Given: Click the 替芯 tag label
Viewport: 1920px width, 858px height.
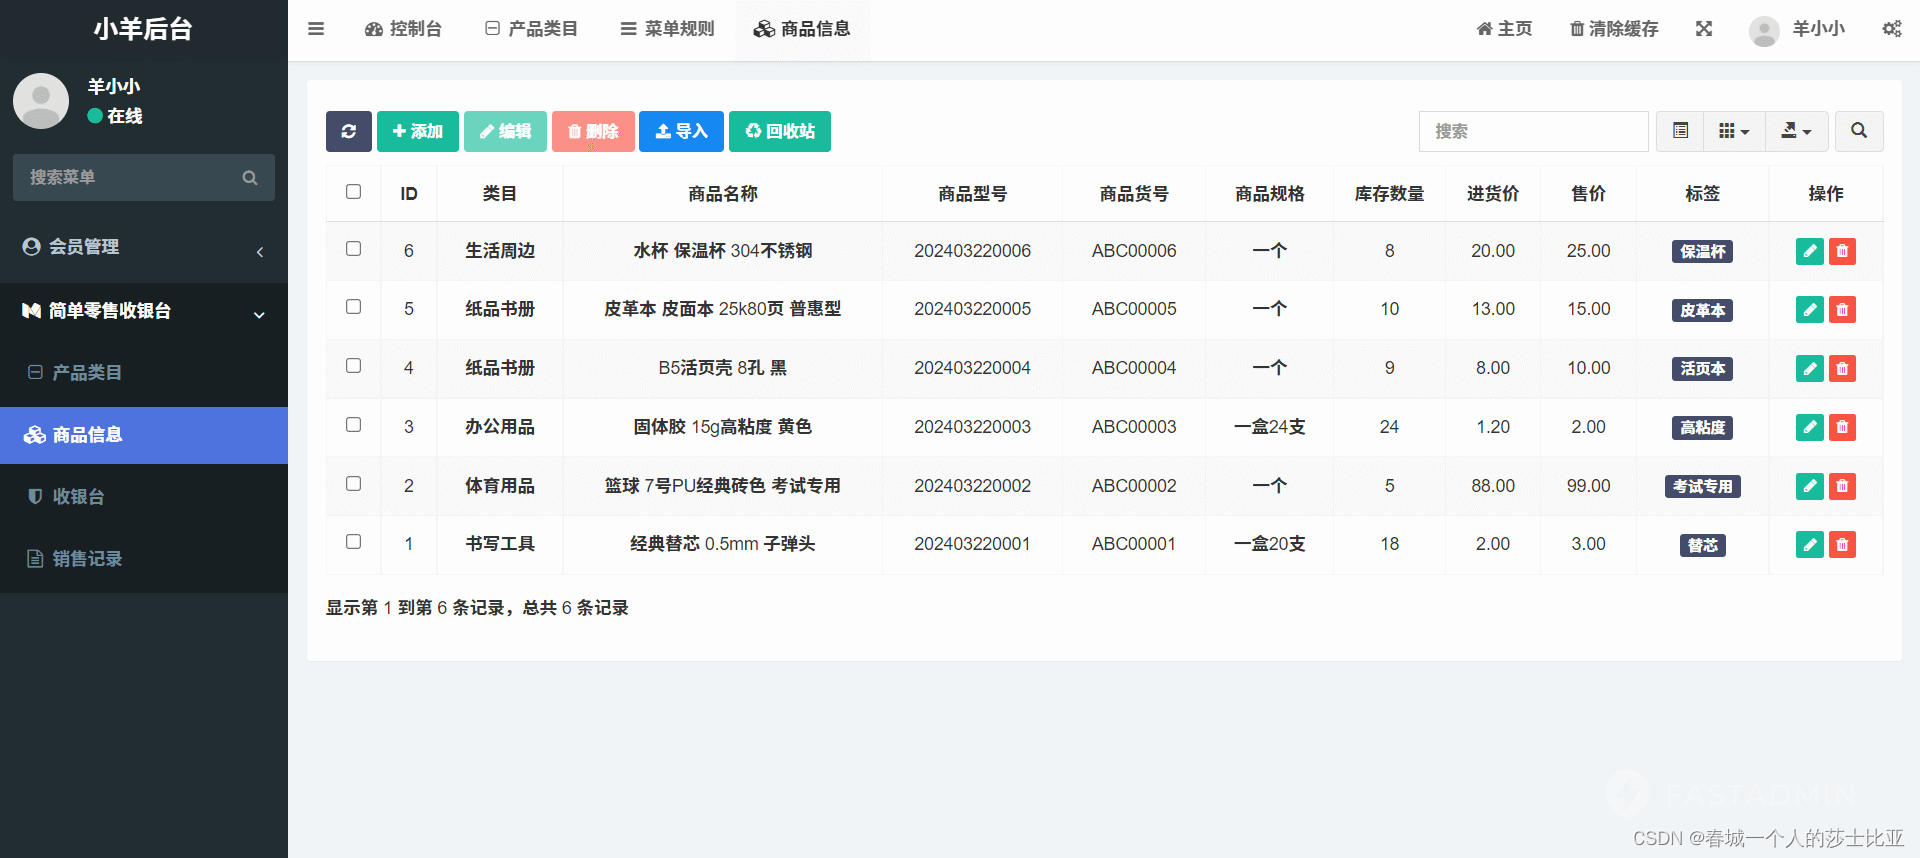Looking at the screenshot, I should click(1702, 546).
